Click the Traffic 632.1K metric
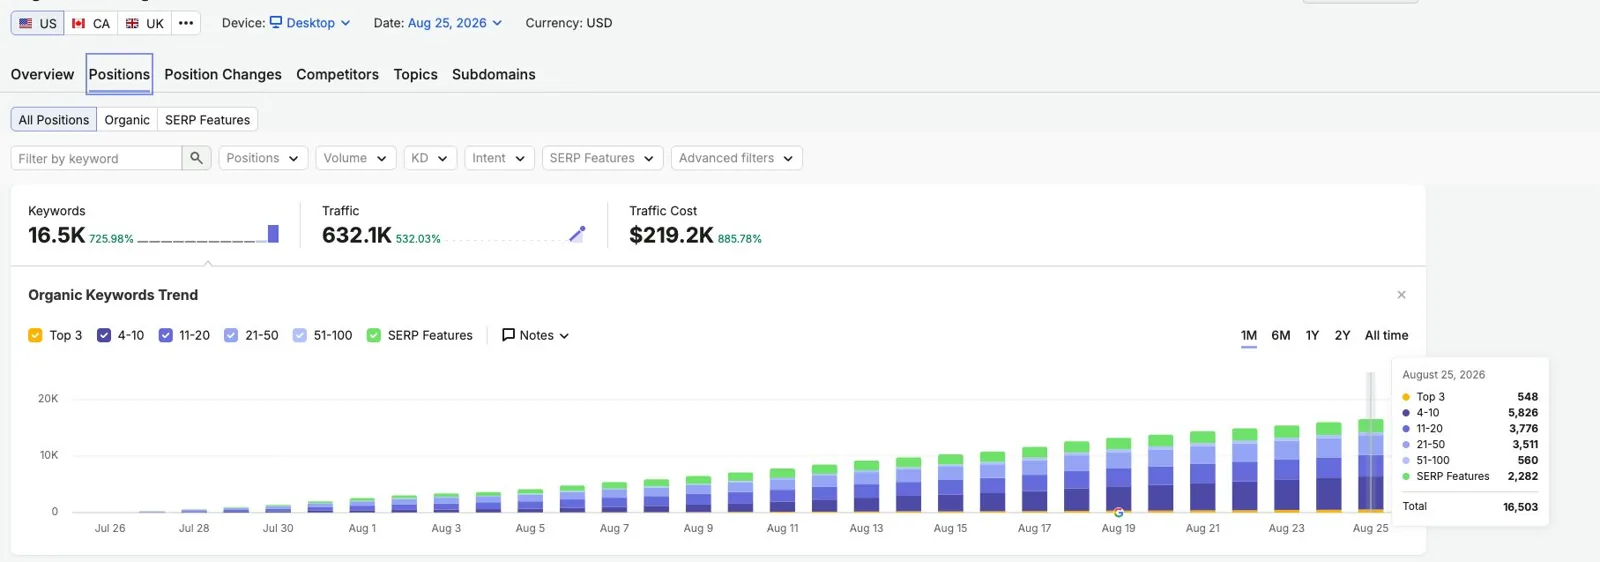The height and width of the screenshot is (562, 1600). (357, 235)
